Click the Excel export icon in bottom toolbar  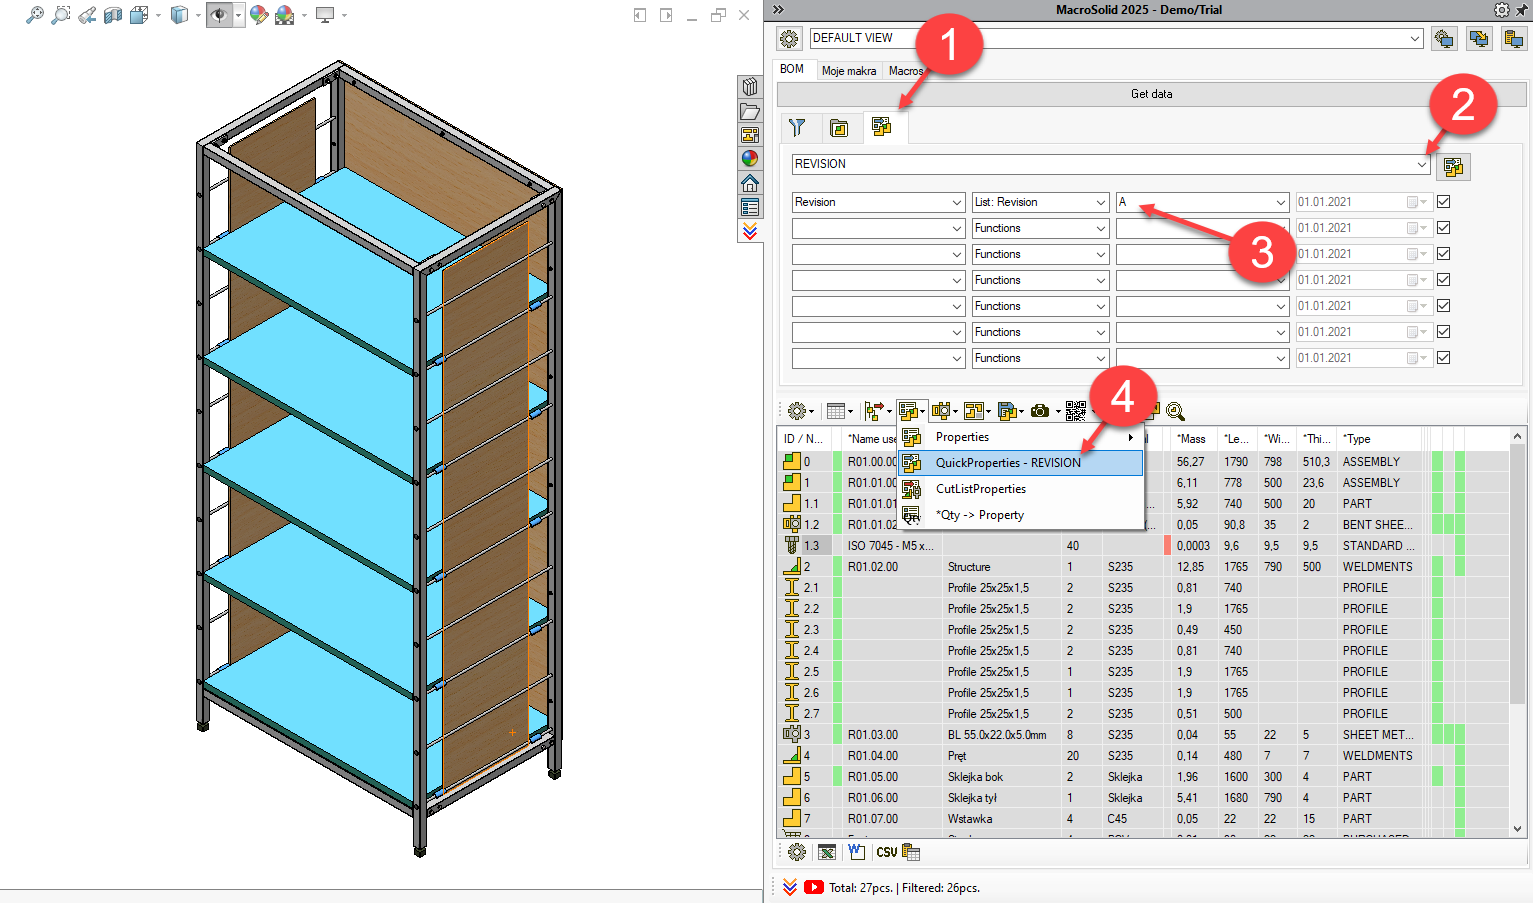pos(827,852)
